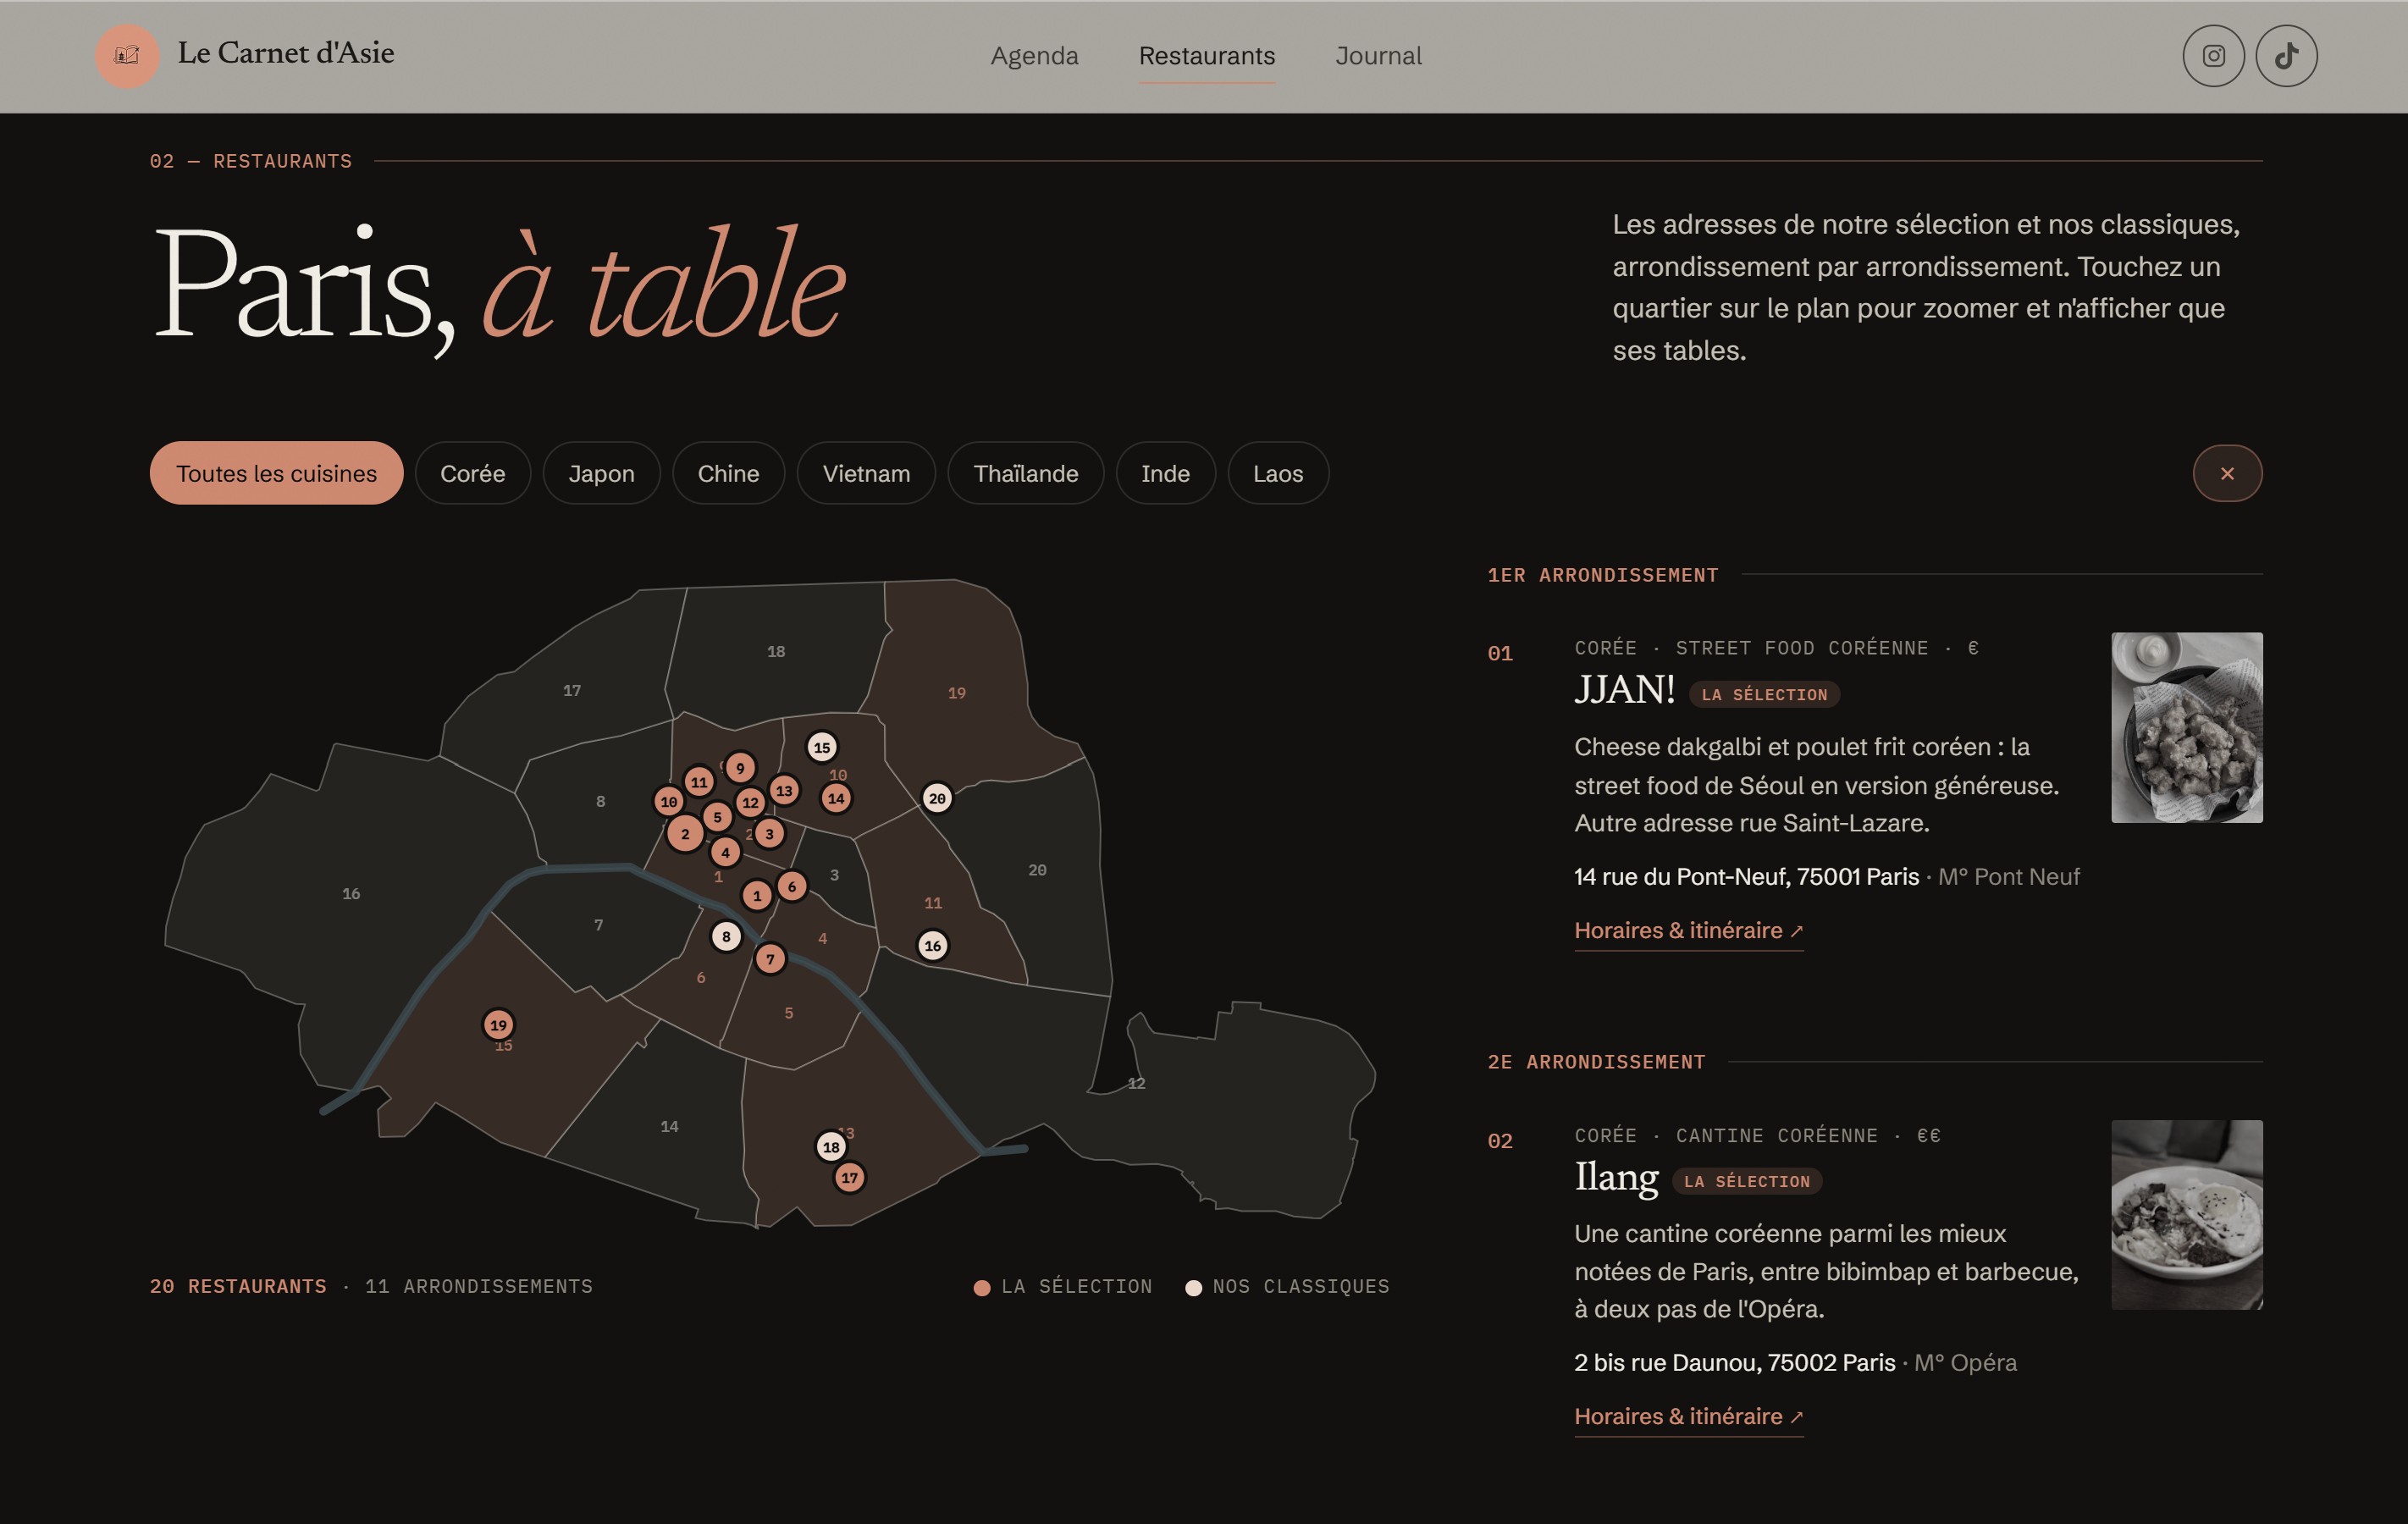Select map pin number 13
The width and height of the screenshot is (2408, 1524).
[x=784, y=790]
